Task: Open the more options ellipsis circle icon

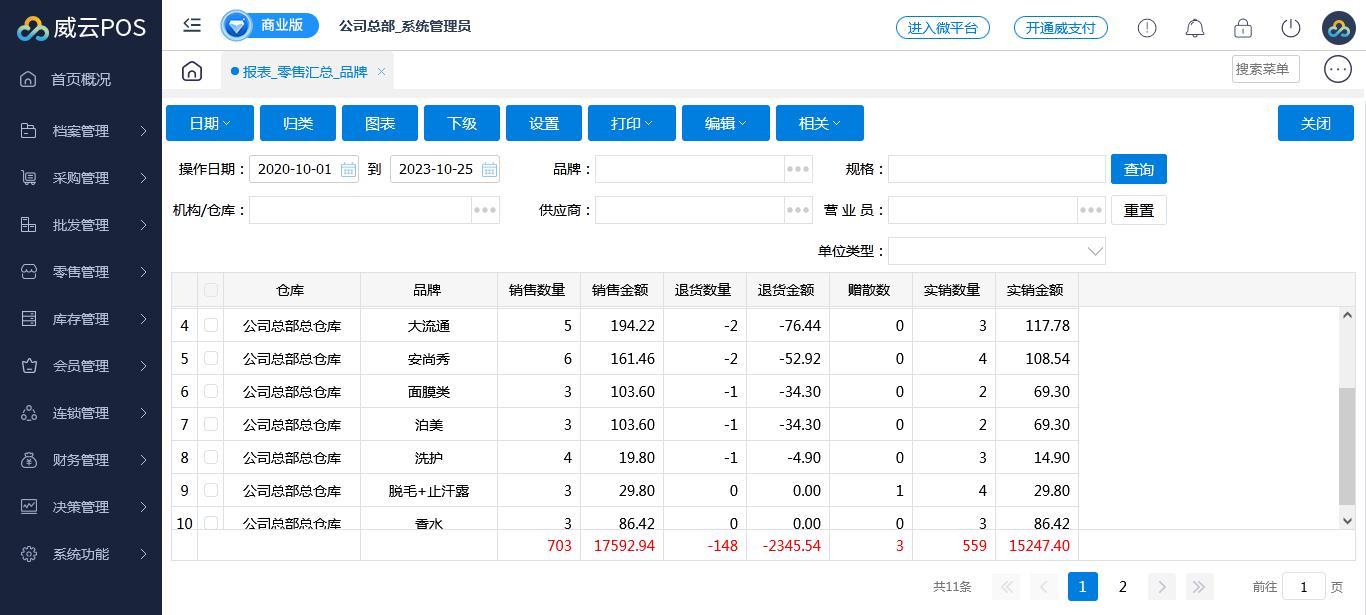Action: pos(1337,69)
